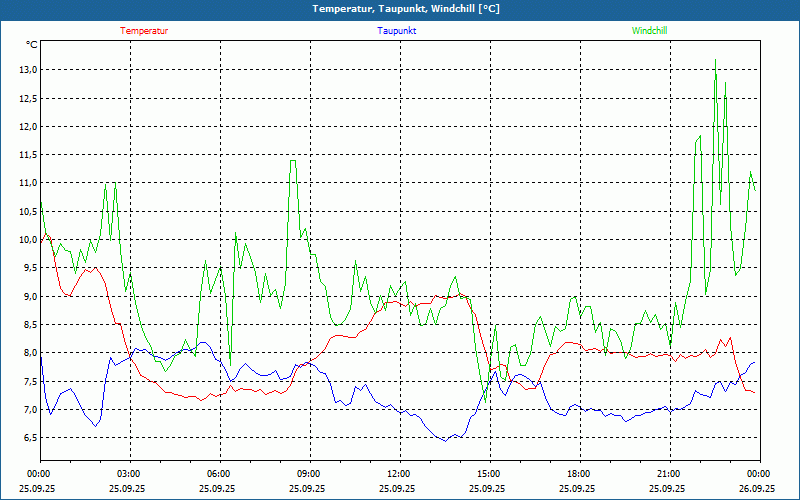Select the 06:00 time axis label
This screenshot has width=800, height=500.
point(219,474)
